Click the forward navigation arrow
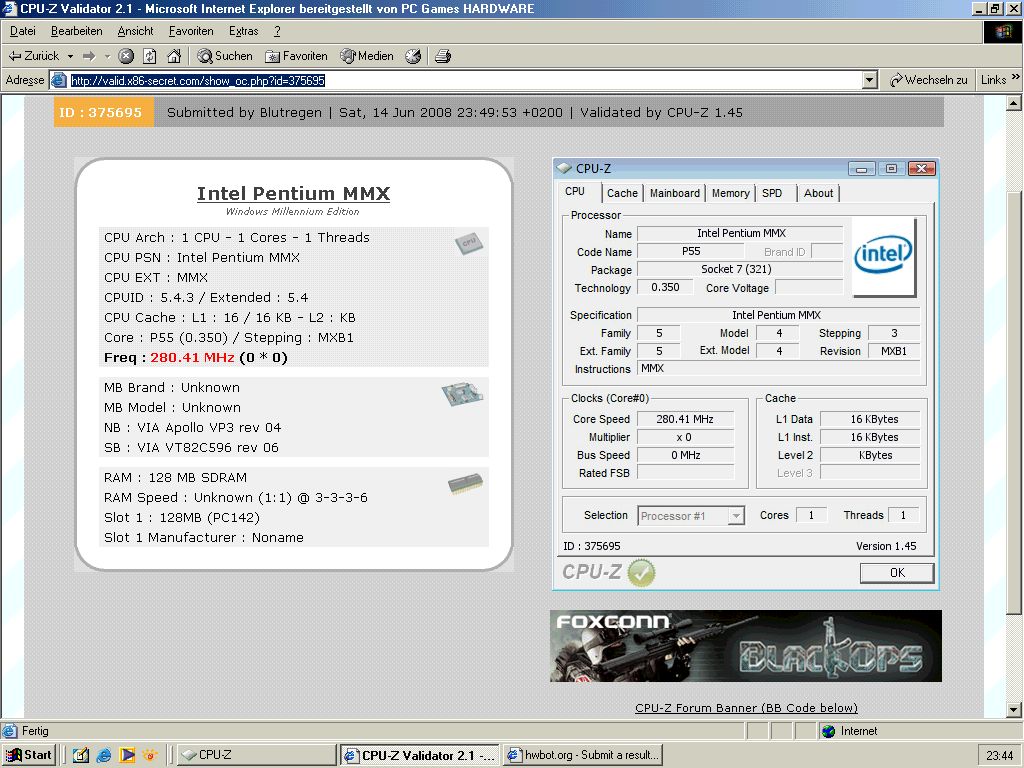 click(89, 56)
